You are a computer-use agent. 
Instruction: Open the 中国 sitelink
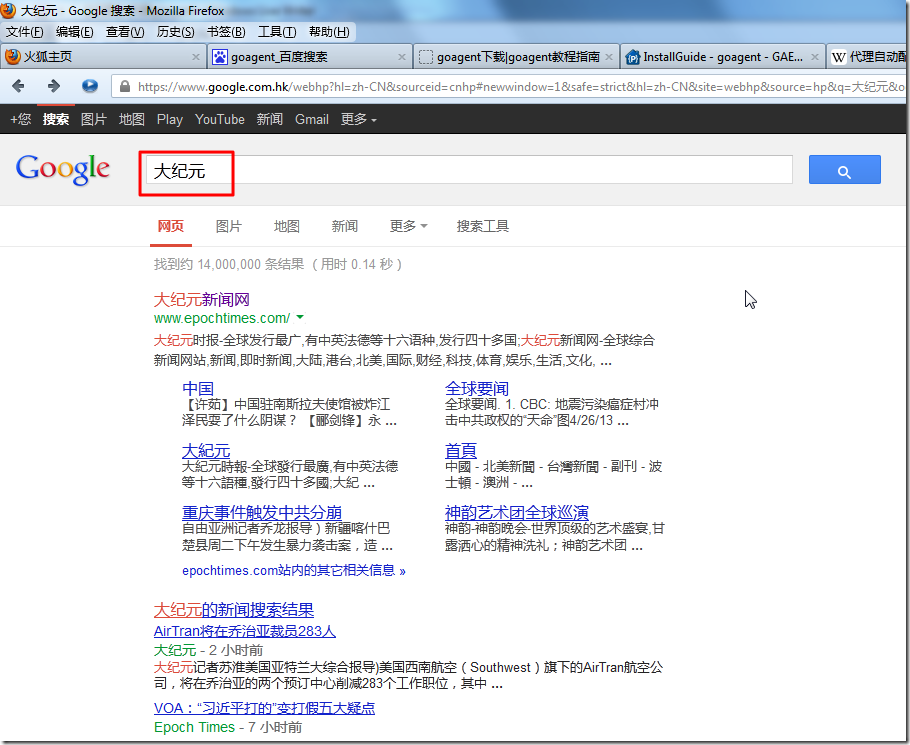click(x=198, y=388)
